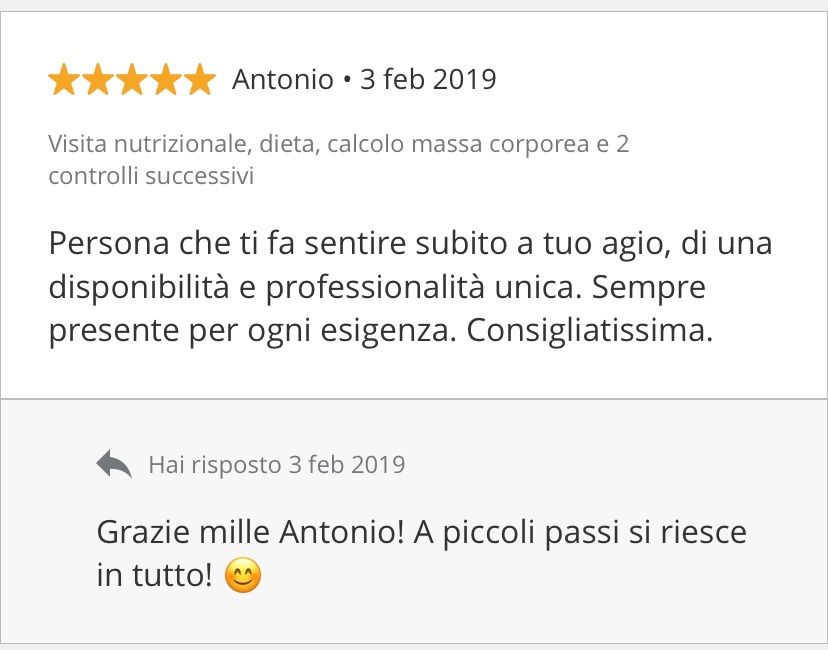Click the reply arrow icon

click(x=114, y=464)
